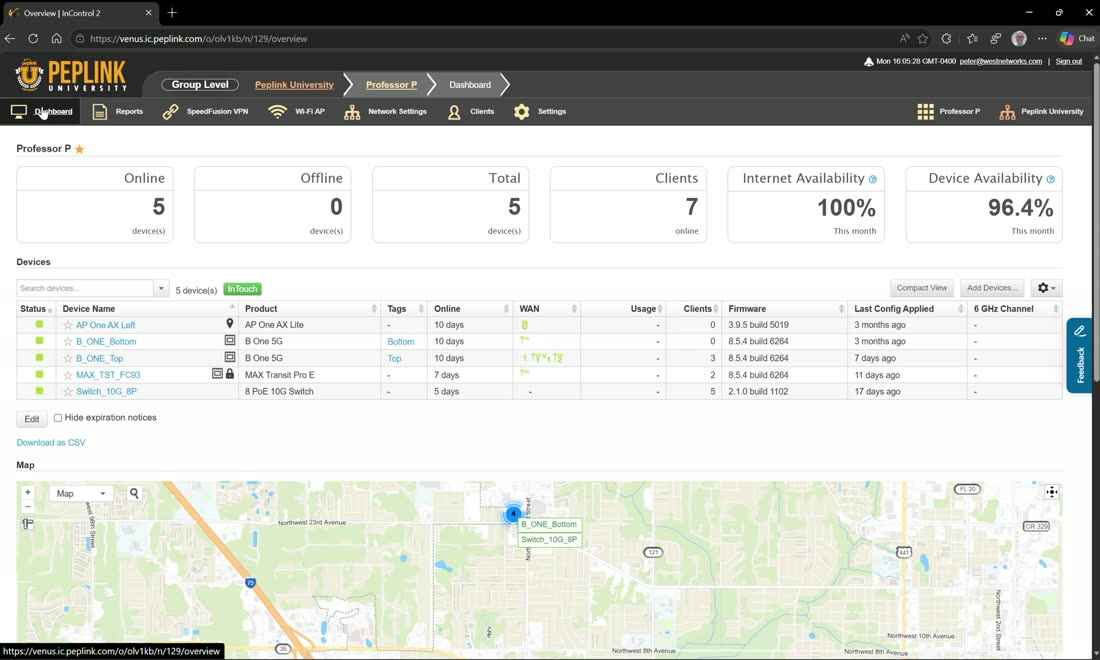Screen dimensions: 1100x660
Task: Open the Reports menu icon
Action: point(100,112)
